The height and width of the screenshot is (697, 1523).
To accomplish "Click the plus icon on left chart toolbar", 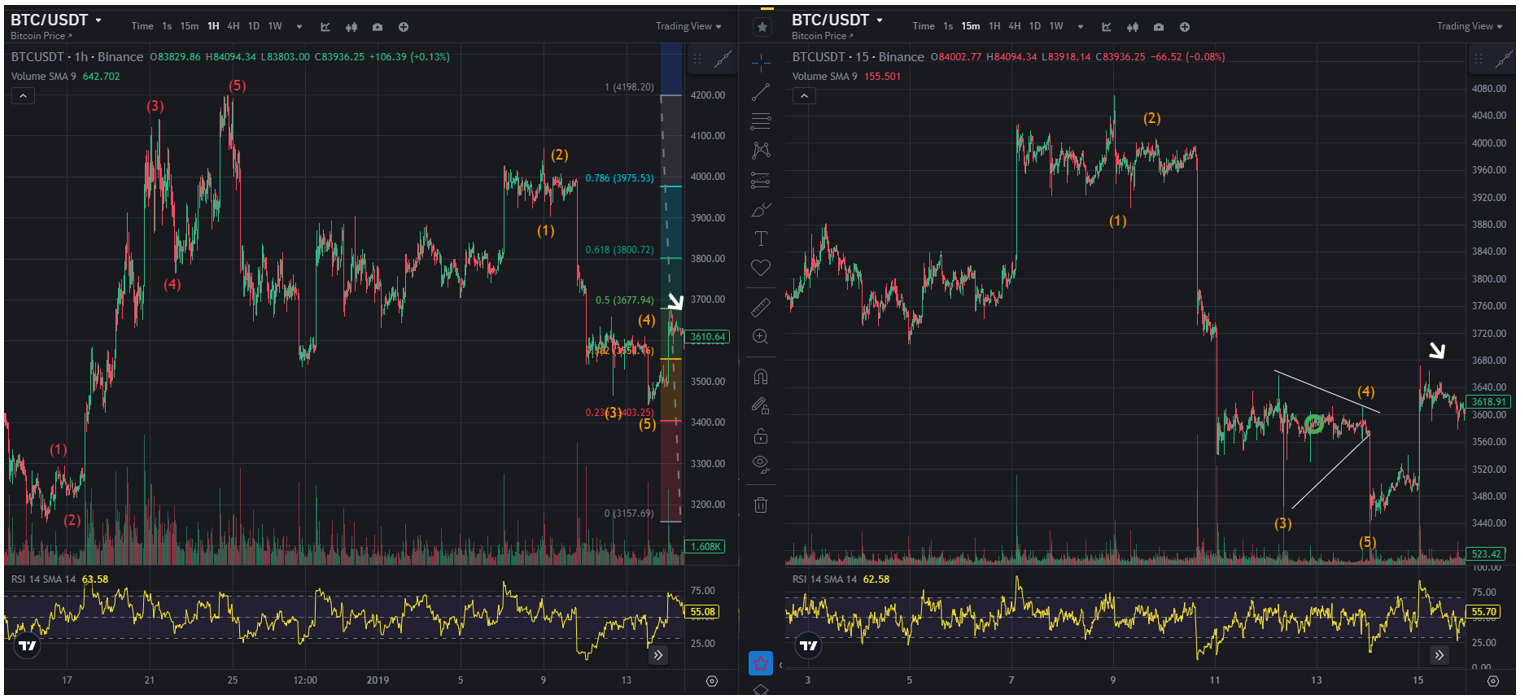I will coord(403,26).
